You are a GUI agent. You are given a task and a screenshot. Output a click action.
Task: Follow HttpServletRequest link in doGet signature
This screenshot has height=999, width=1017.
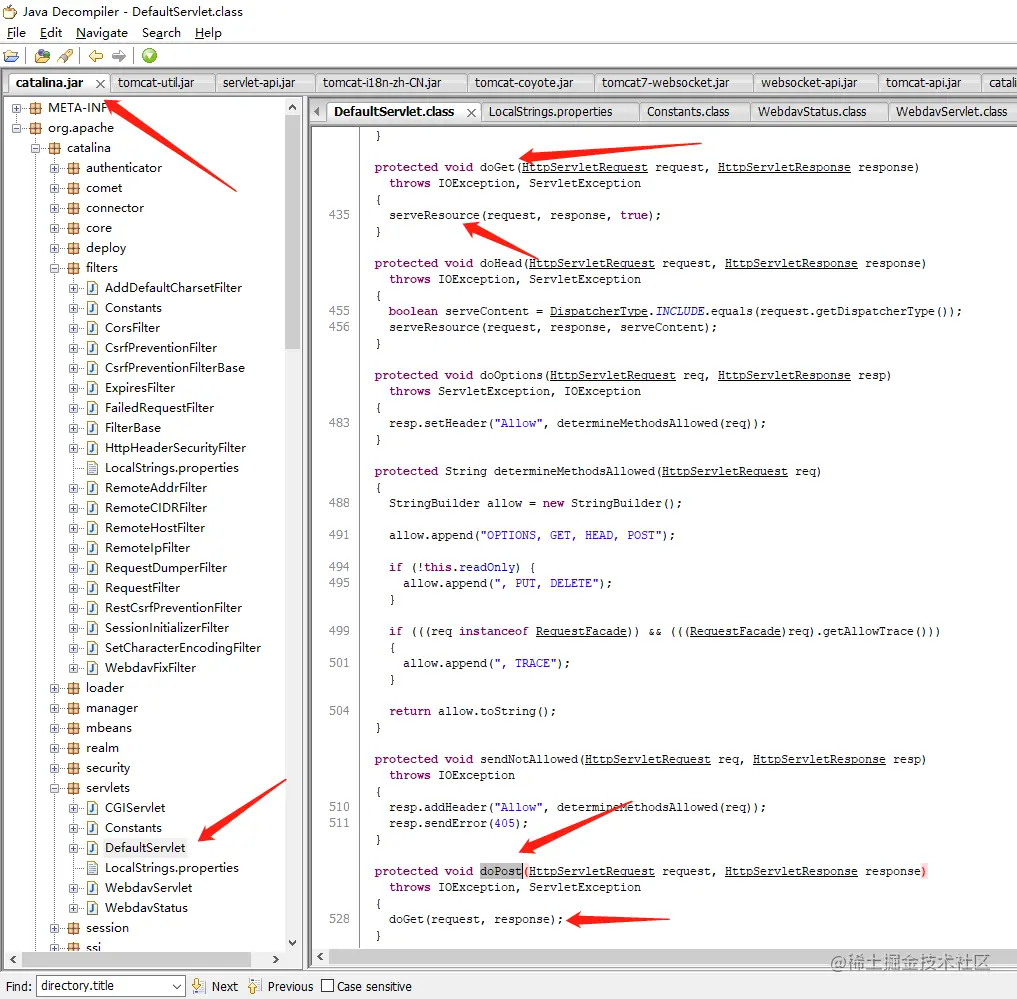(x=585, y=167)
